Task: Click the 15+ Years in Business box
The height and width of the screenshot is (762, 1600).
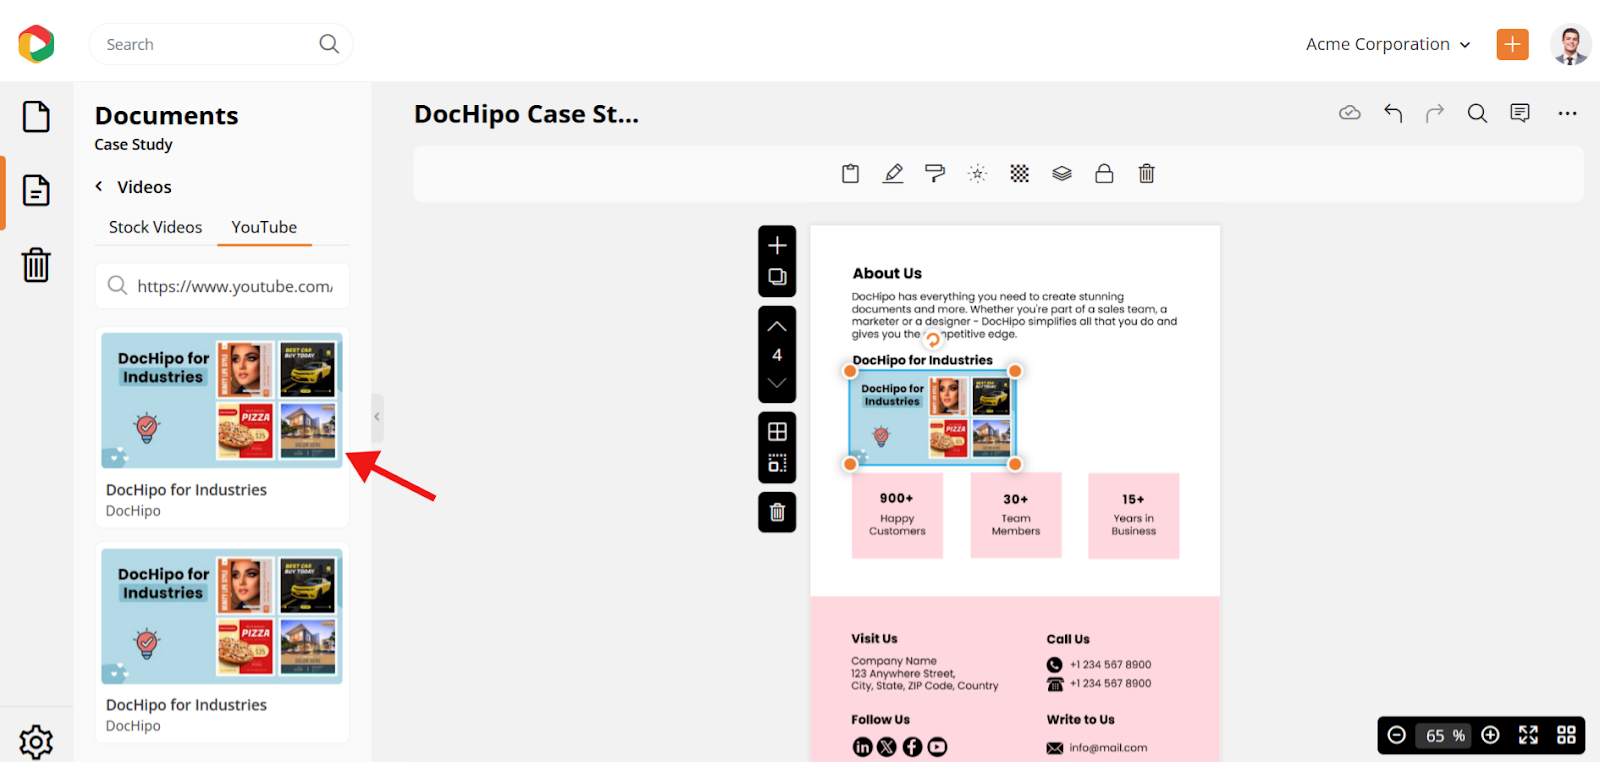Action: click(1133, 515)
